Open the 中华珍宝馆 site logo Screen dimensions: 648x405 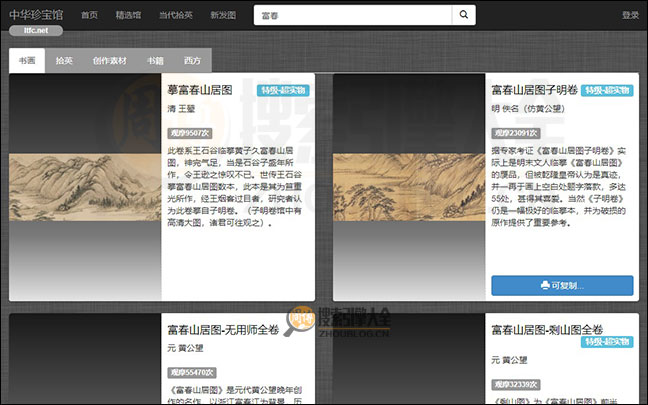[x=36, y=15]
